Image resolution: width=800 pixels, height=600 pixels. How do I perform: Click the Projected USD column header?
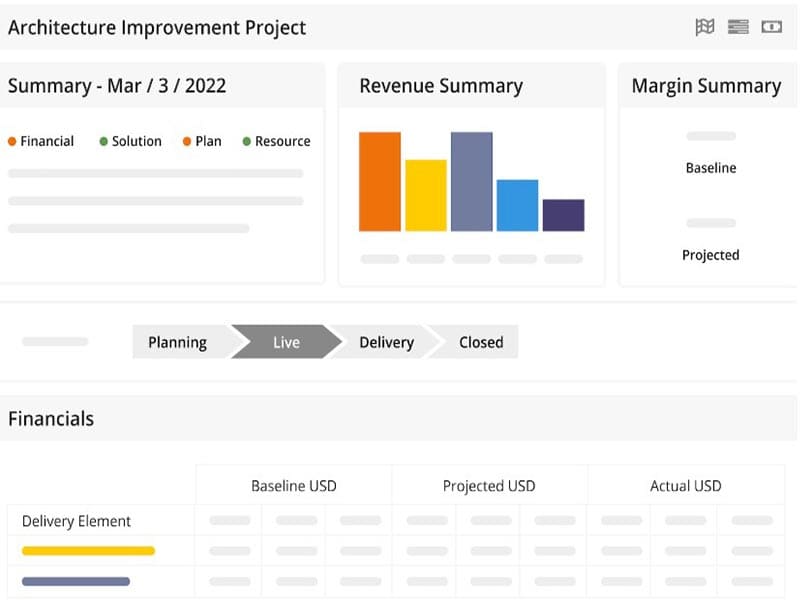[x=489, y=486]
